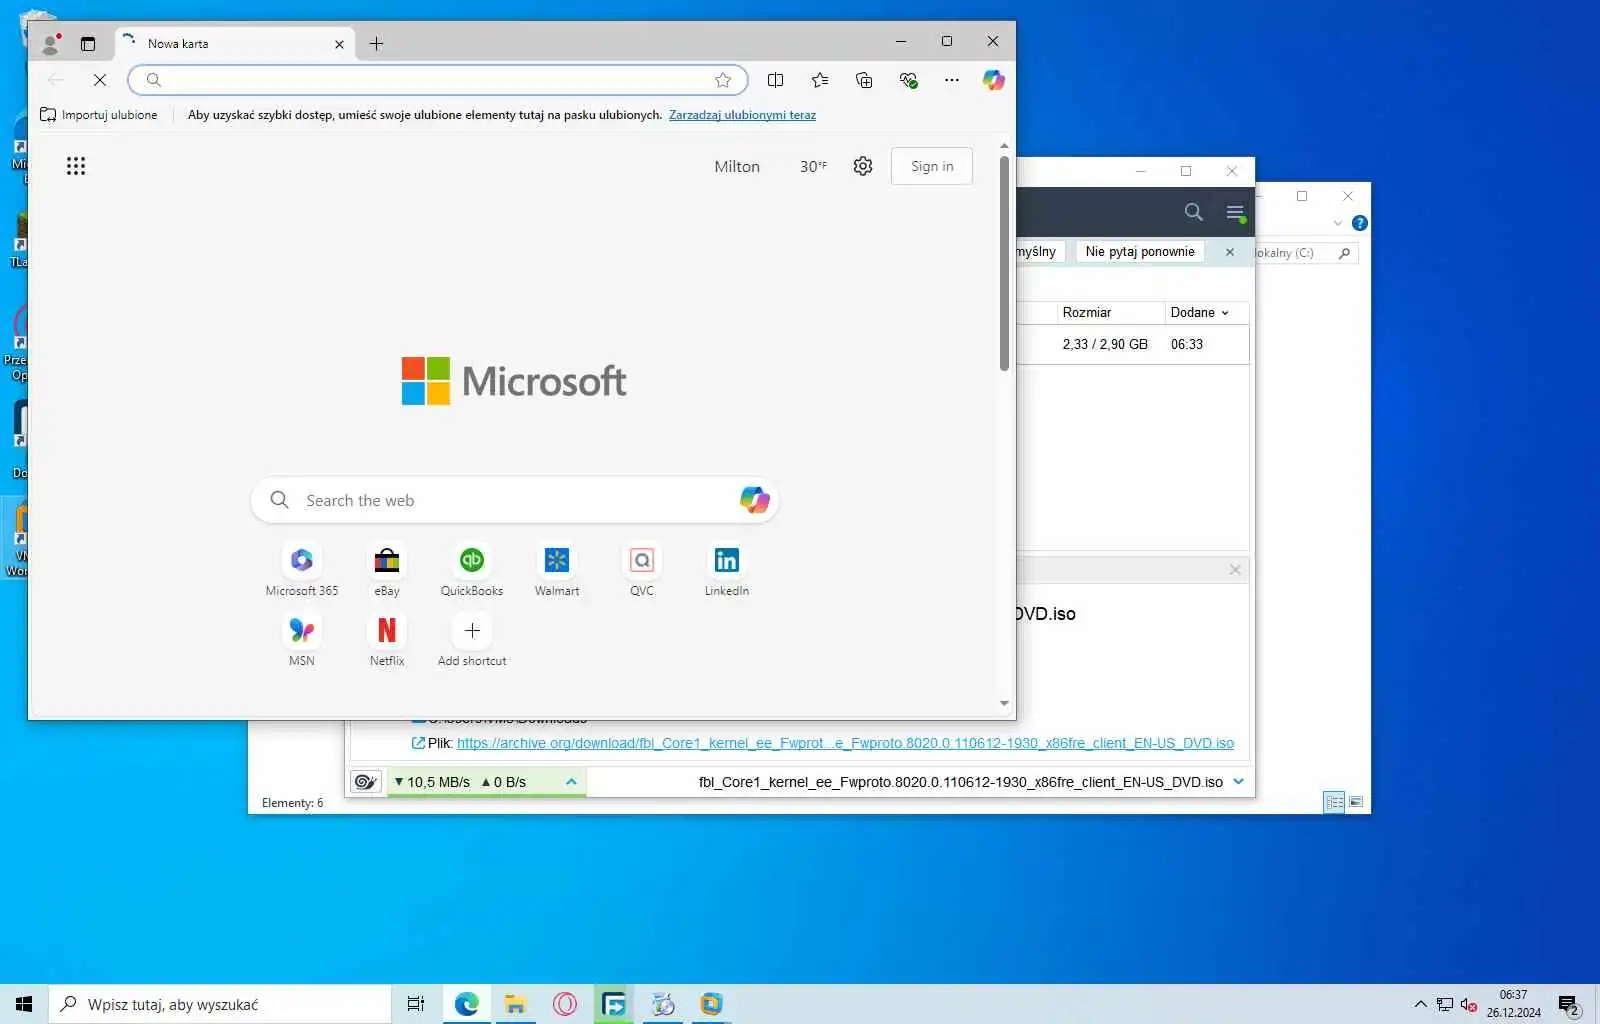The height and width of the screenshot is (1024, 1600).
Task: Click the Windows taskbar search box
Action: [220, 1004]
